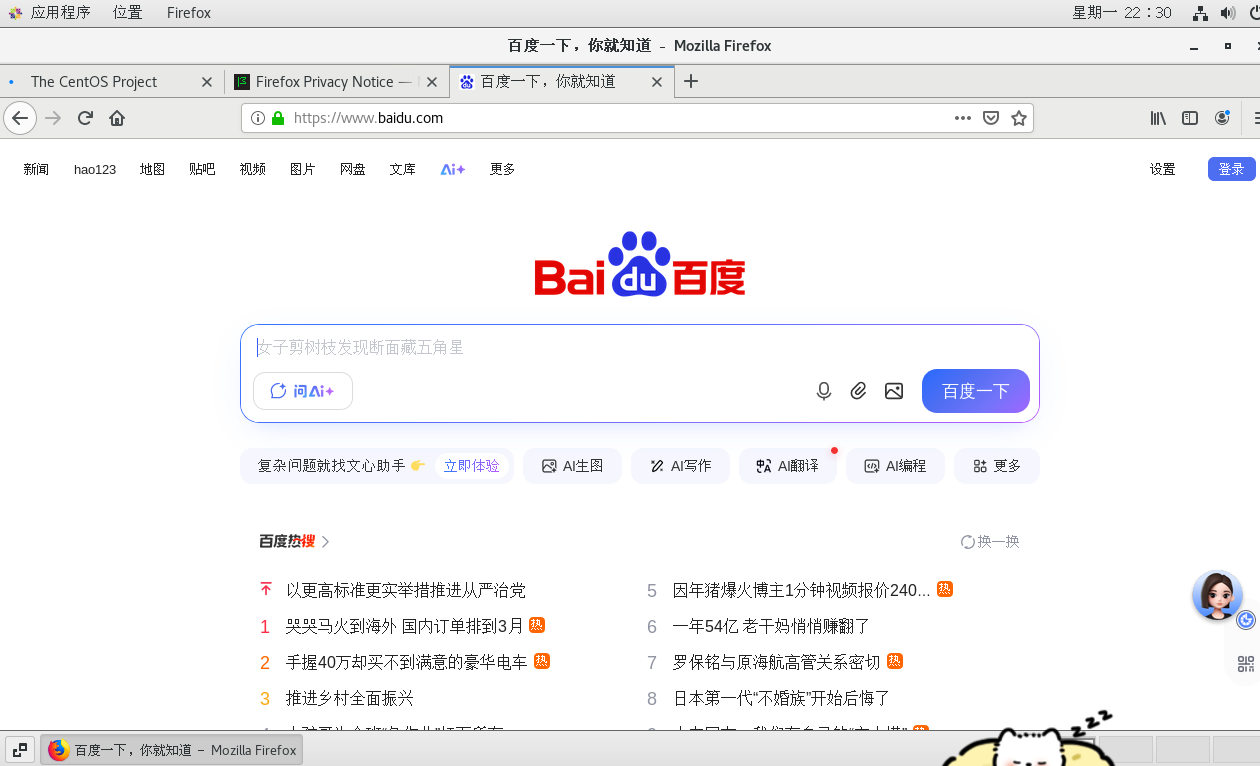Screen dimensions: 1260x766
Task: Click into the Baidu search input box
Action: coord(640,347)
